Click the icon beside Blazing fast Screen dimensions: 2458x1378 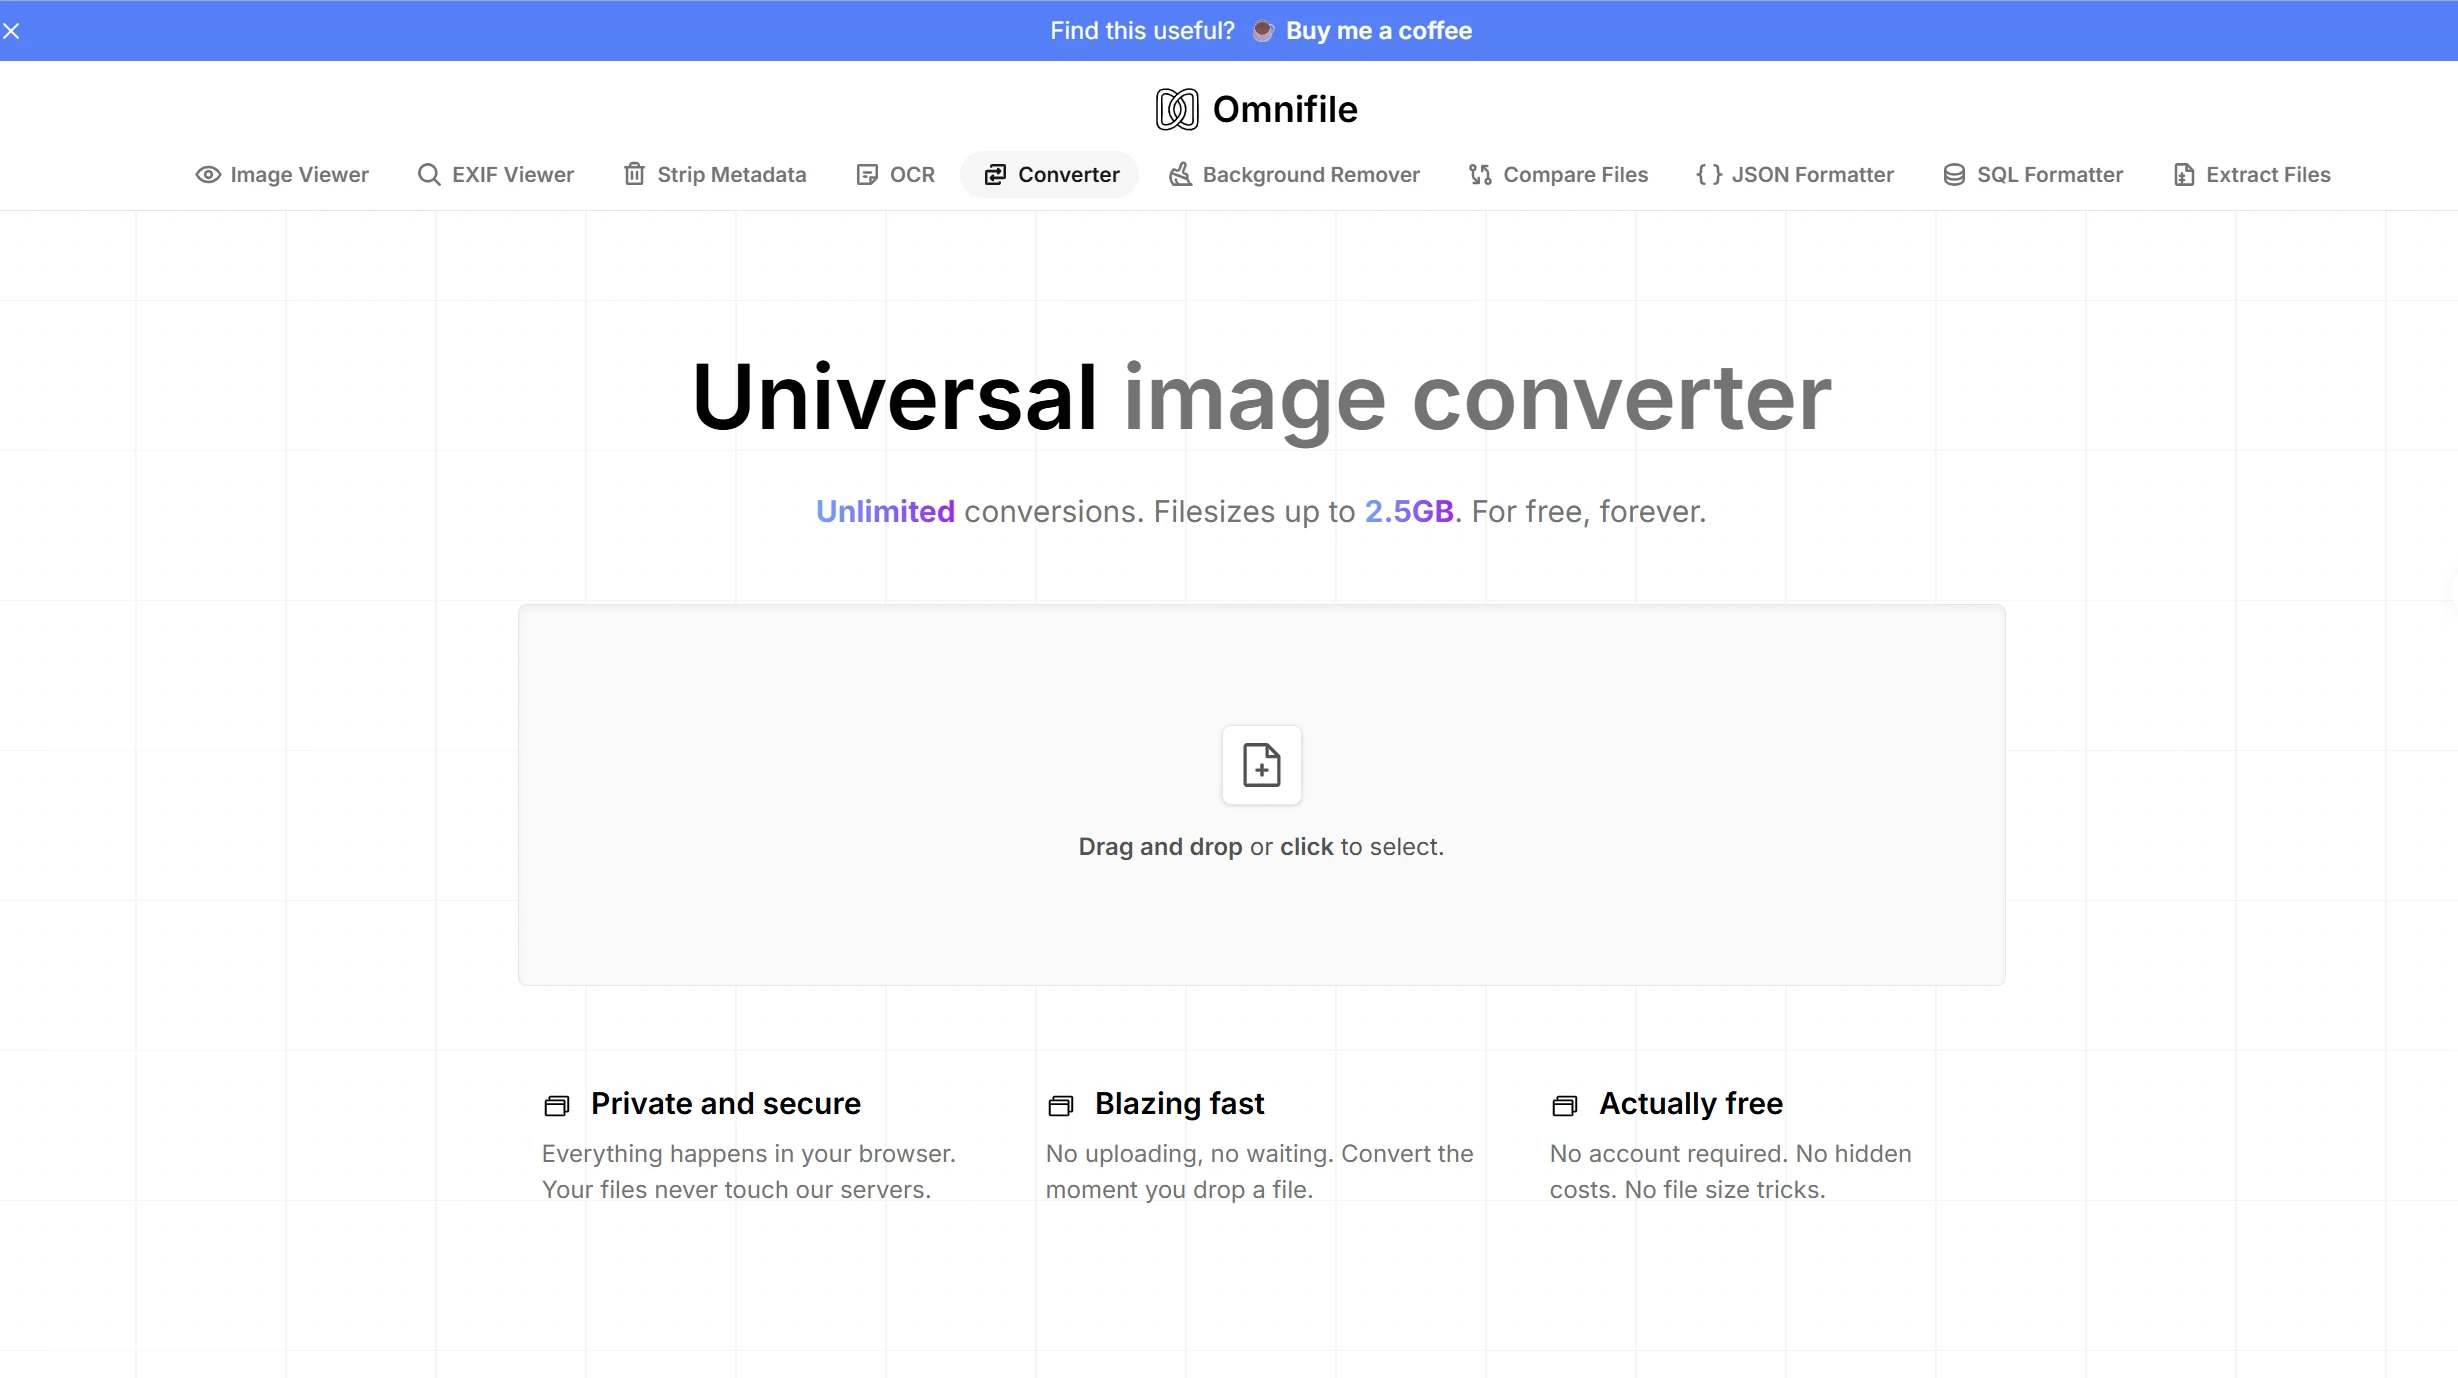1061,1105
